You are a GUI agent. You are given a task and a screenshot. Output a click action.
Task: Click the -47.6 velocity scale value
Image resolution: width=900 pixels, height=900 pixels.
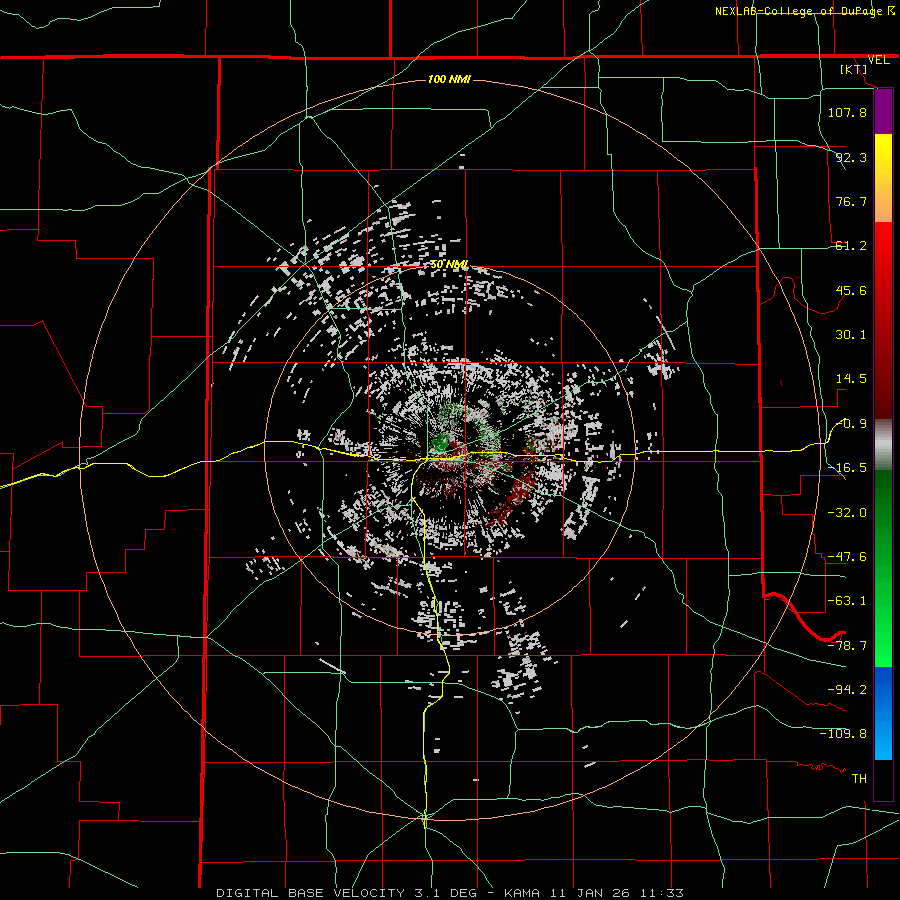click(847, 557)
